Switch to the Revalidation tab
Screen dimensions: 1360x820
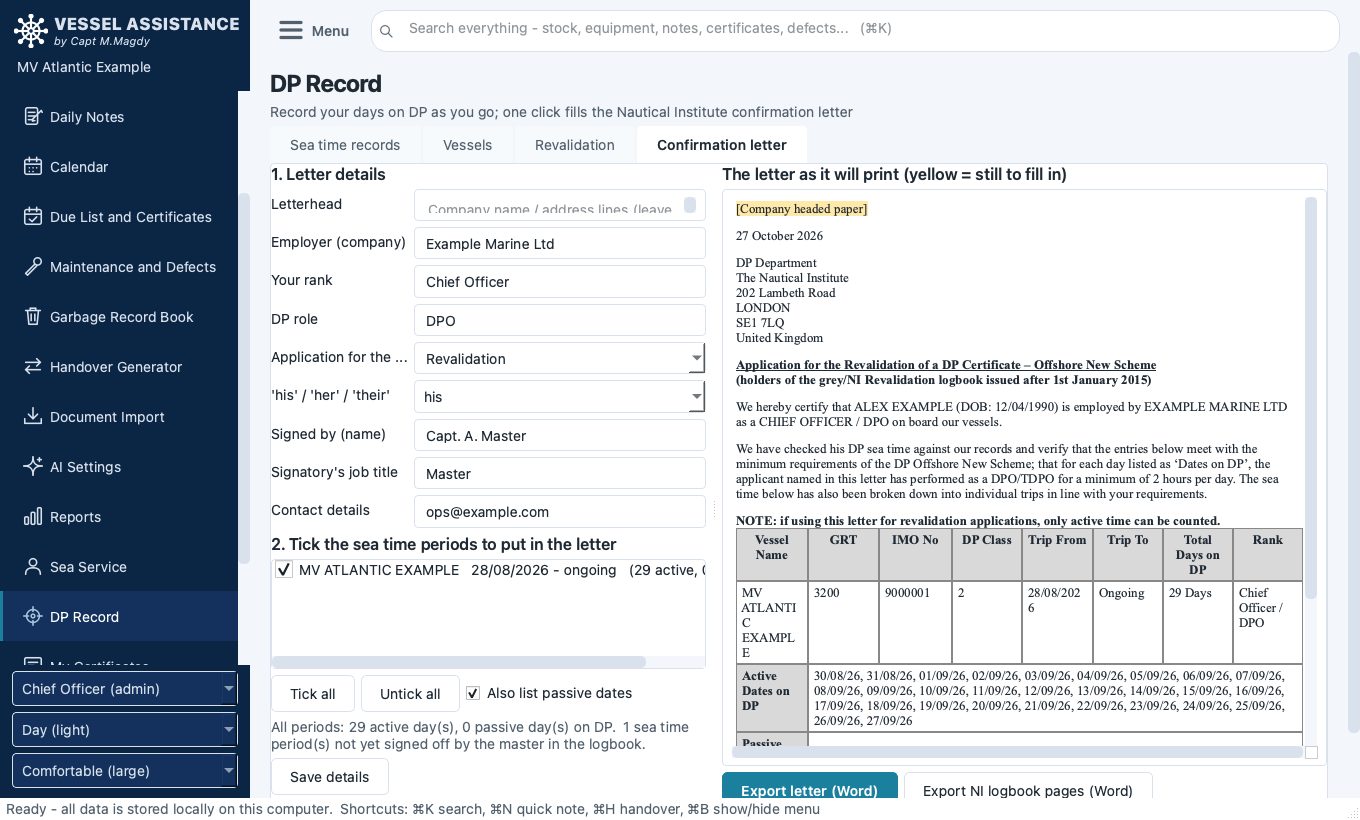point(574,145)
